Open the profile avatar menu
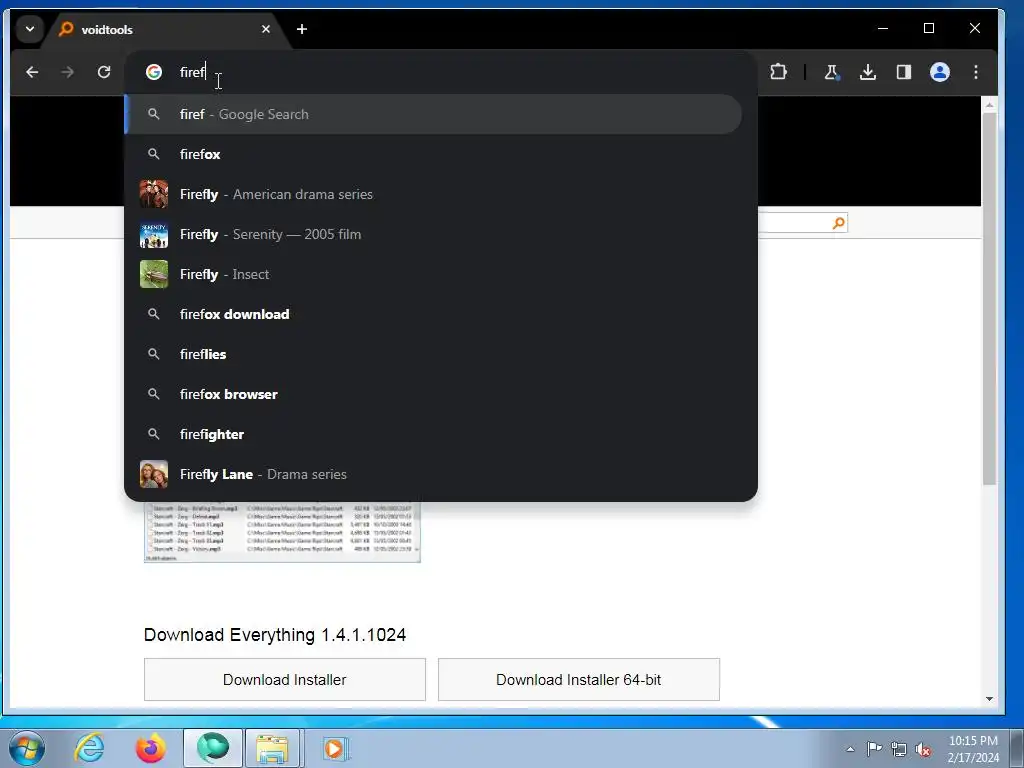 click(940, 72)
